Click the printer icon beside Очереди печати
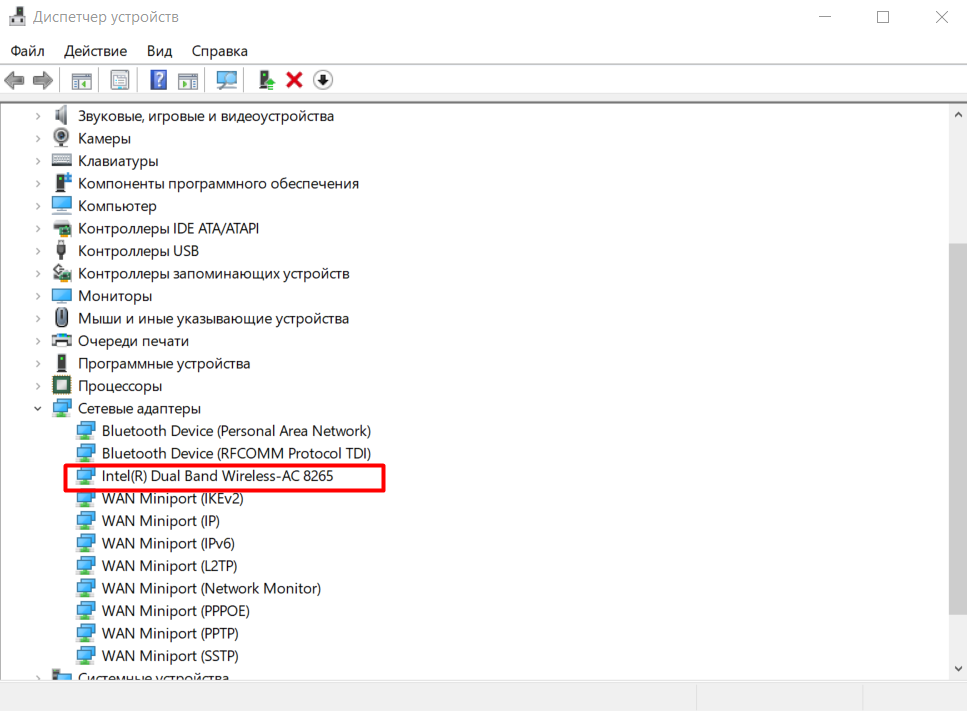This screenshot has height=711, width=967. (x=62, y=340)
